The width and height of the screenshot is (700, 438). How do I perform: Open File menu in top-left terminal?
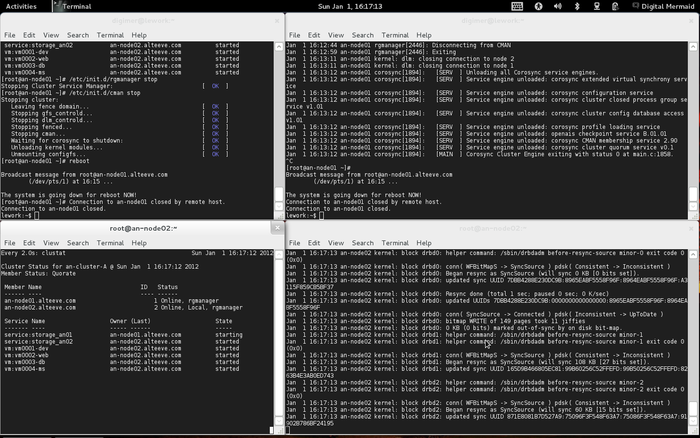coord(10,35)
